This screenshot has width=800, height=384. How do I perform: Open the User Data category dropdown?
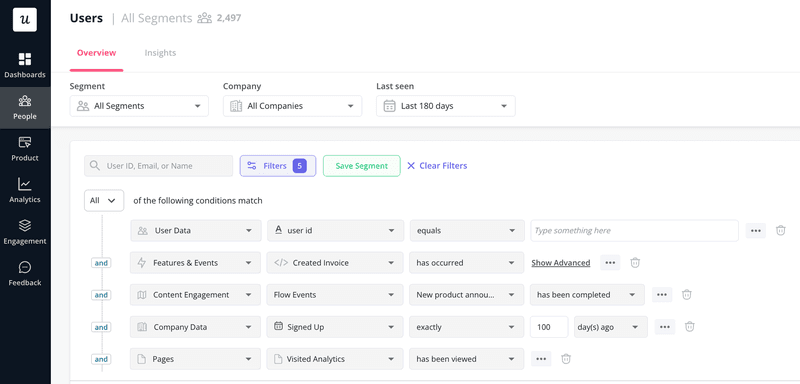pos(195,231)
